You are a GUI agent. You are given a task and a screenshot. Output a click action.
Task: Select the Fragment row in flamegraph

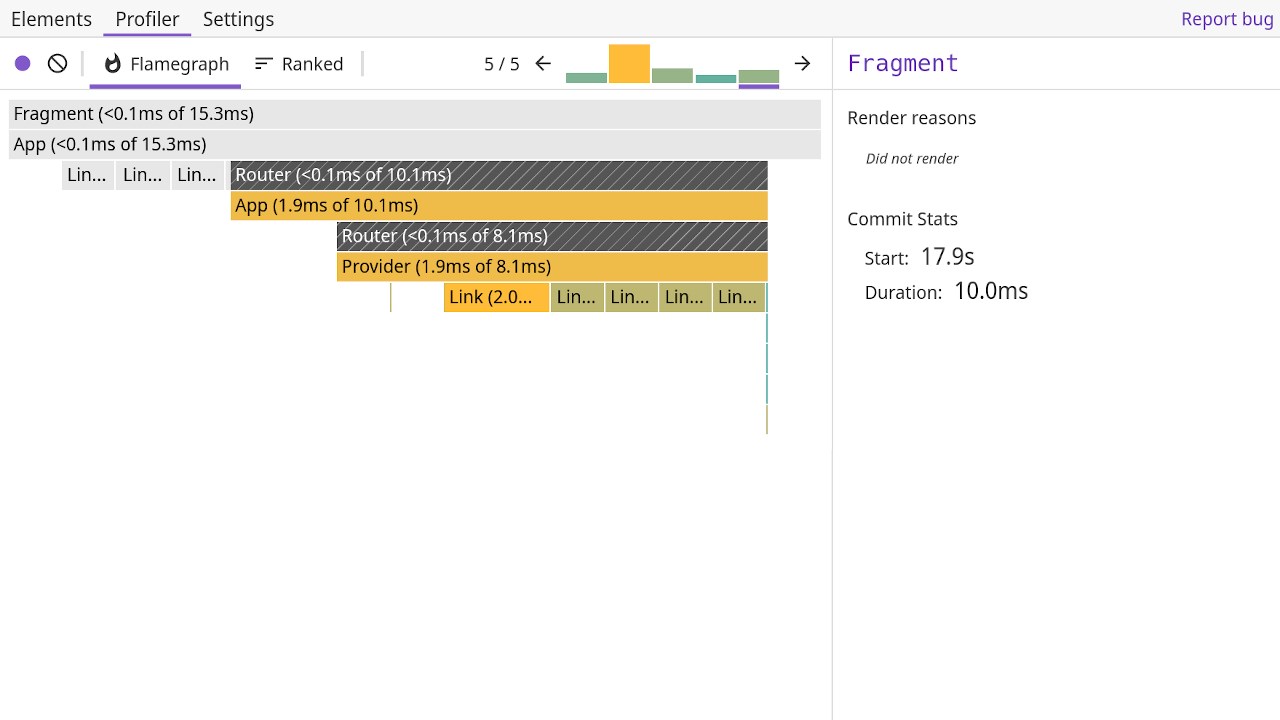[x=414, y=114]
